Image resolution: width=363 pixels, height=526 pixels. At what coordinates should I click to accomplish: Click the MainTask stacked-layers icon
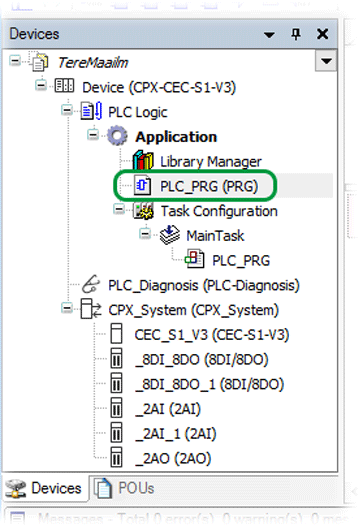[x=169, y=235]
